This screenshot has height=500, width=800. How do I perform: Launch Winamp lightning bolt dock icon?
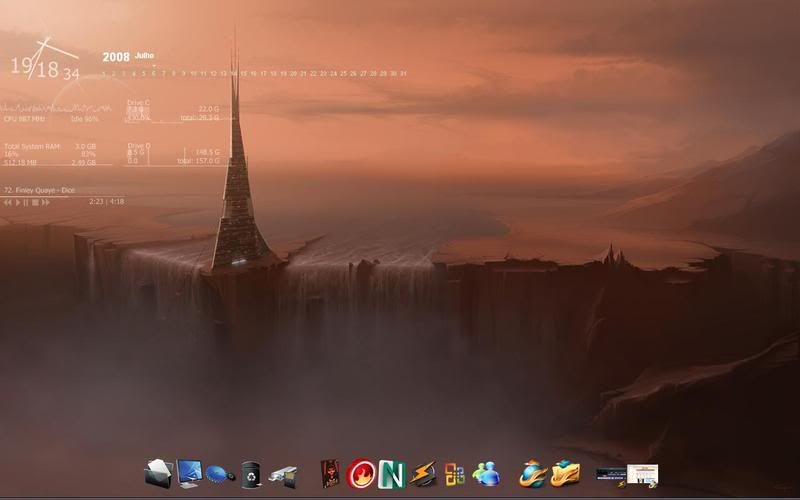click(x=423, y=474)
